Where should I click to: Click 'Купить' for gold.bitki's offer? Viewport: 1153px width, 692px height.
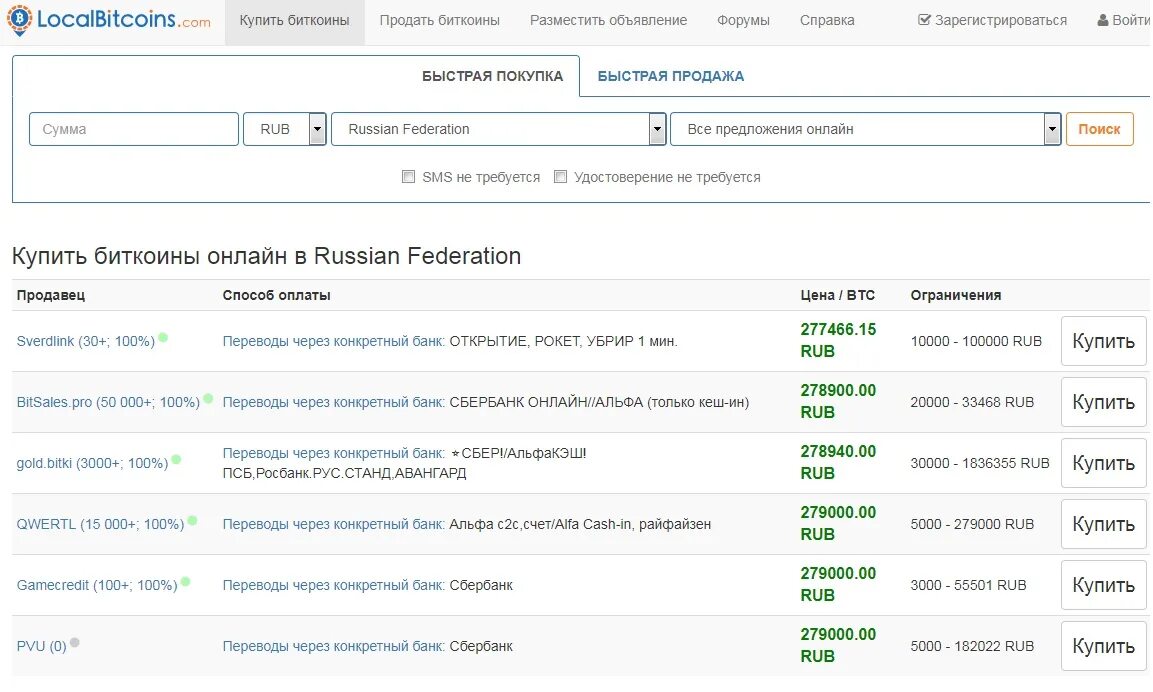[1103, 463]
